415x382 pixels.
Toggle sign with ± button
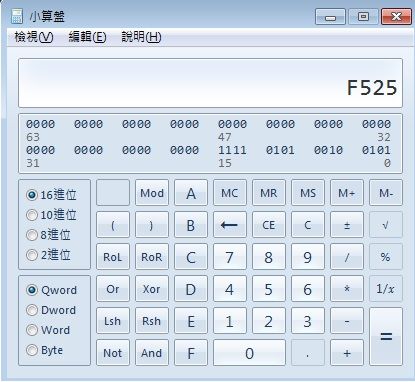pyautogui.click(x=347, y=225)
